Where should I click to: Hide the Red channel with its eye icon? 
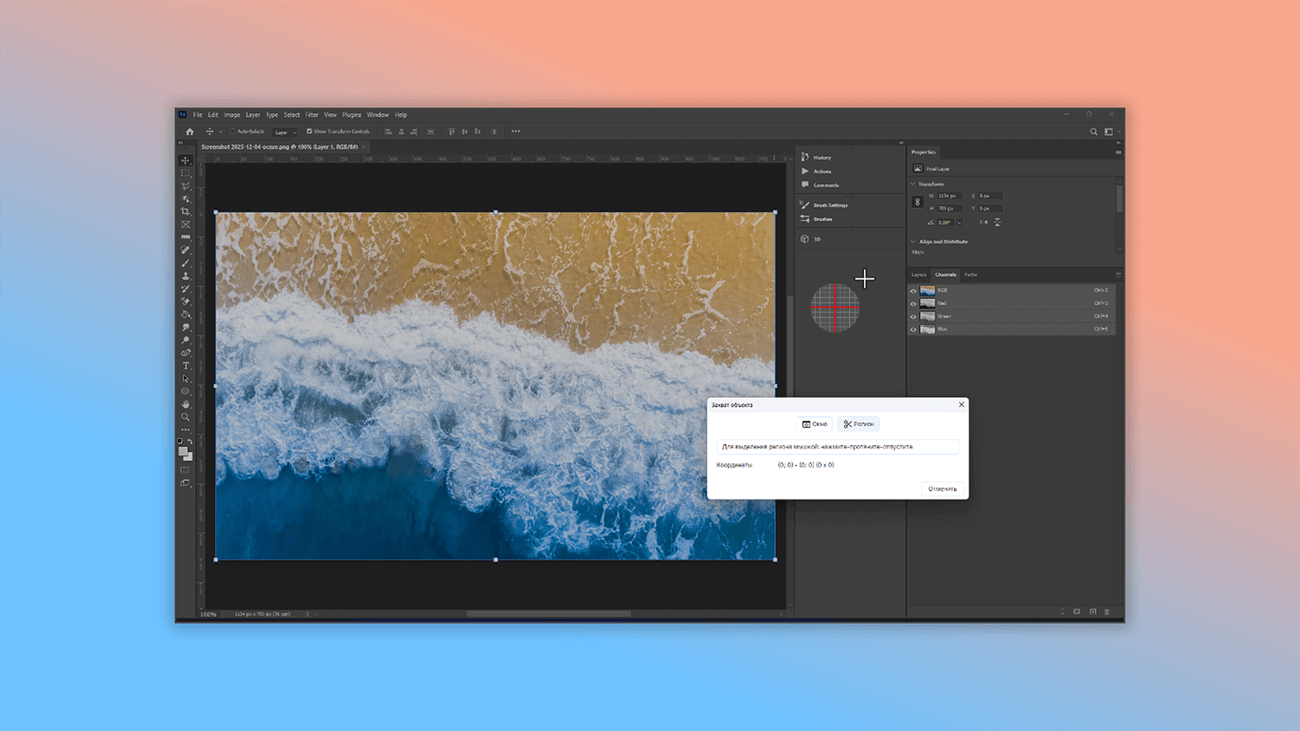point(913,303)
